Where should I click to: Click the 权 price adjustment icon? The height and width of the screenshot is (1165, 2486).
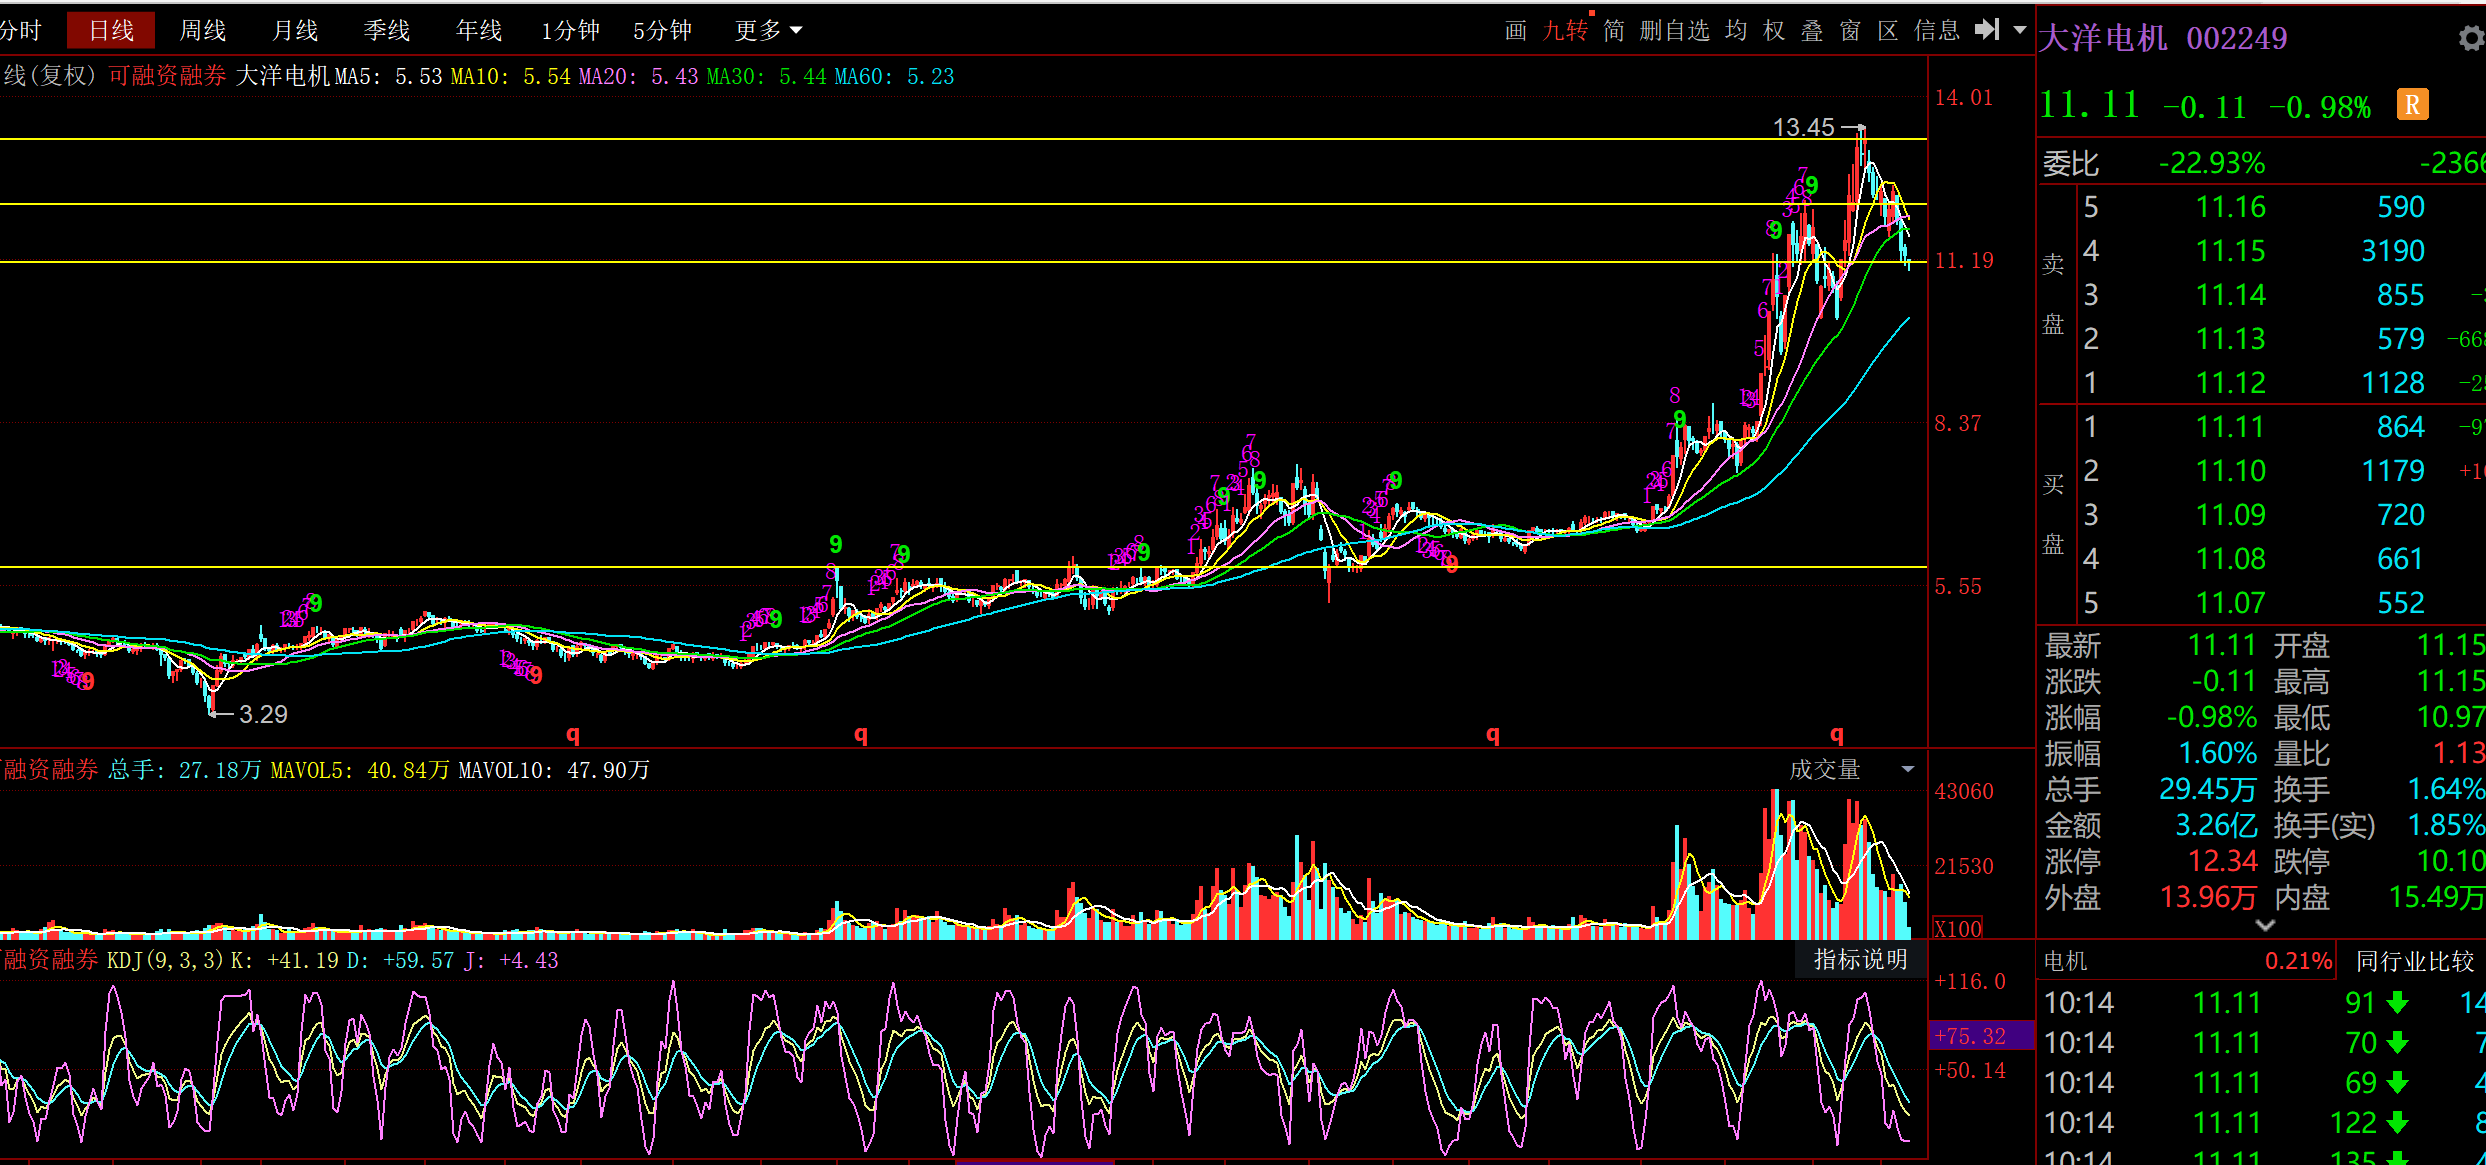(x=1774, y=30)
